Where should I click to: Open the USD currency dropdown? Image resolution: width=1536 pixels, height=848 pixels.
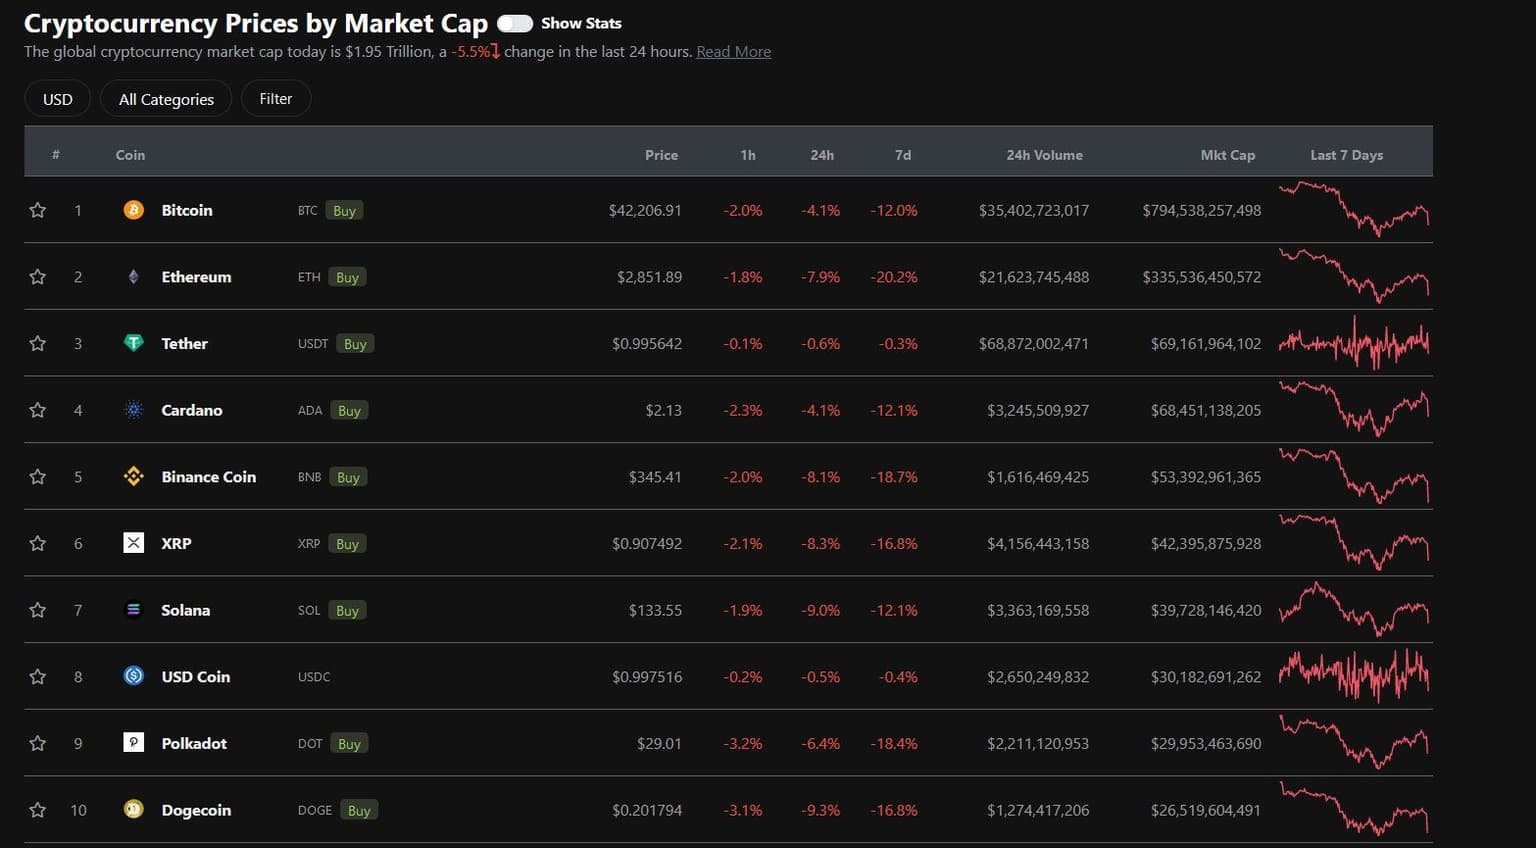[x=58, y=99]
